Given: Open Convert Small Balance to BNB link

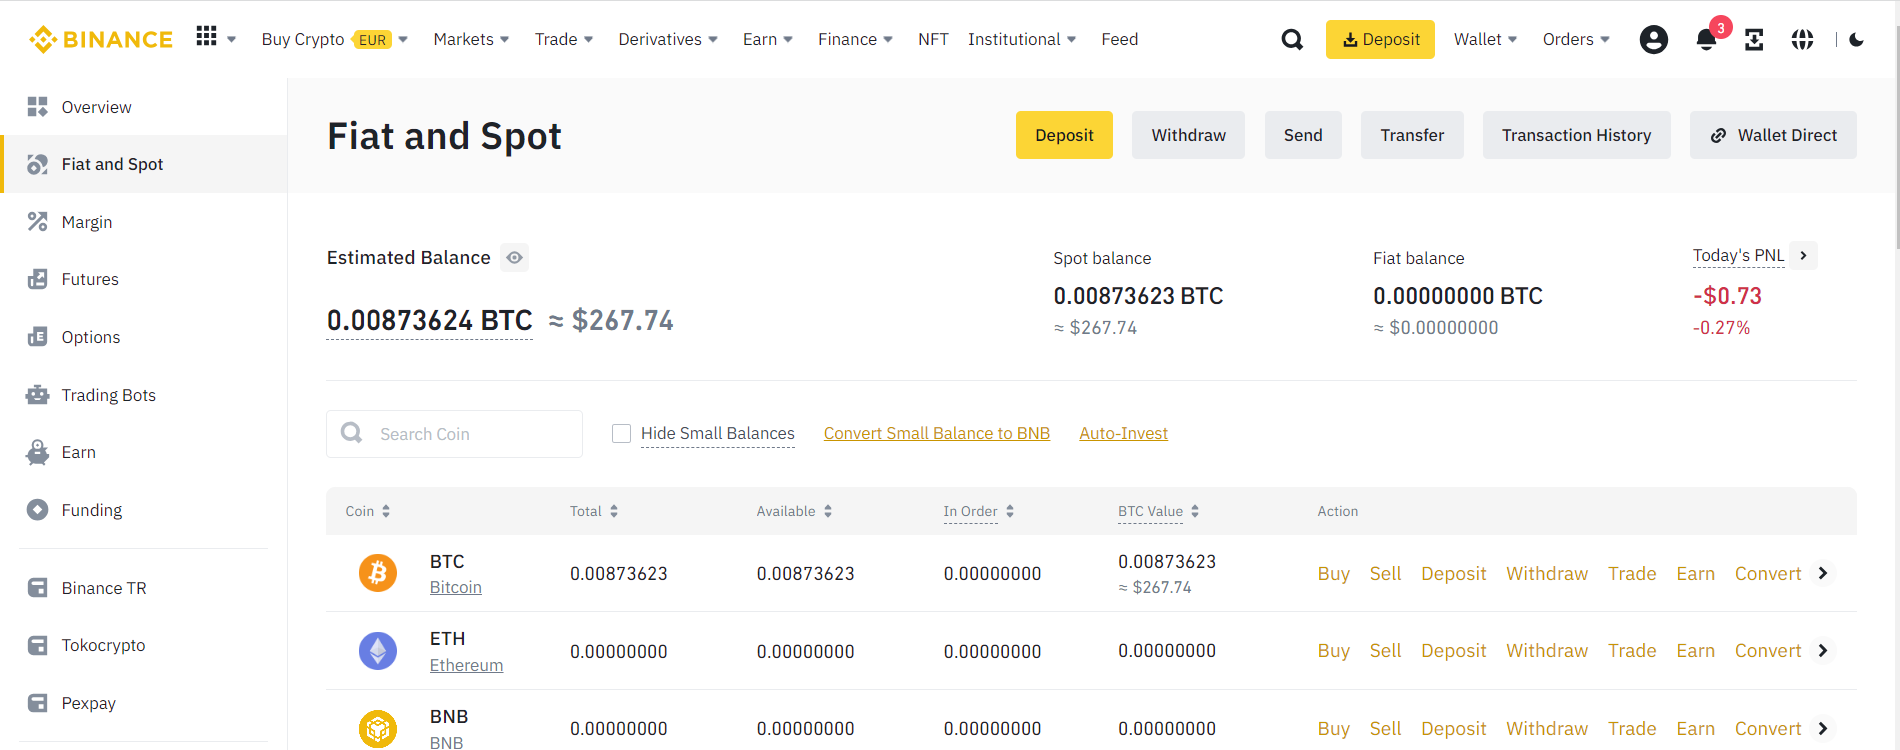Looking at the screenshot, I should click(x=937, y=433).
